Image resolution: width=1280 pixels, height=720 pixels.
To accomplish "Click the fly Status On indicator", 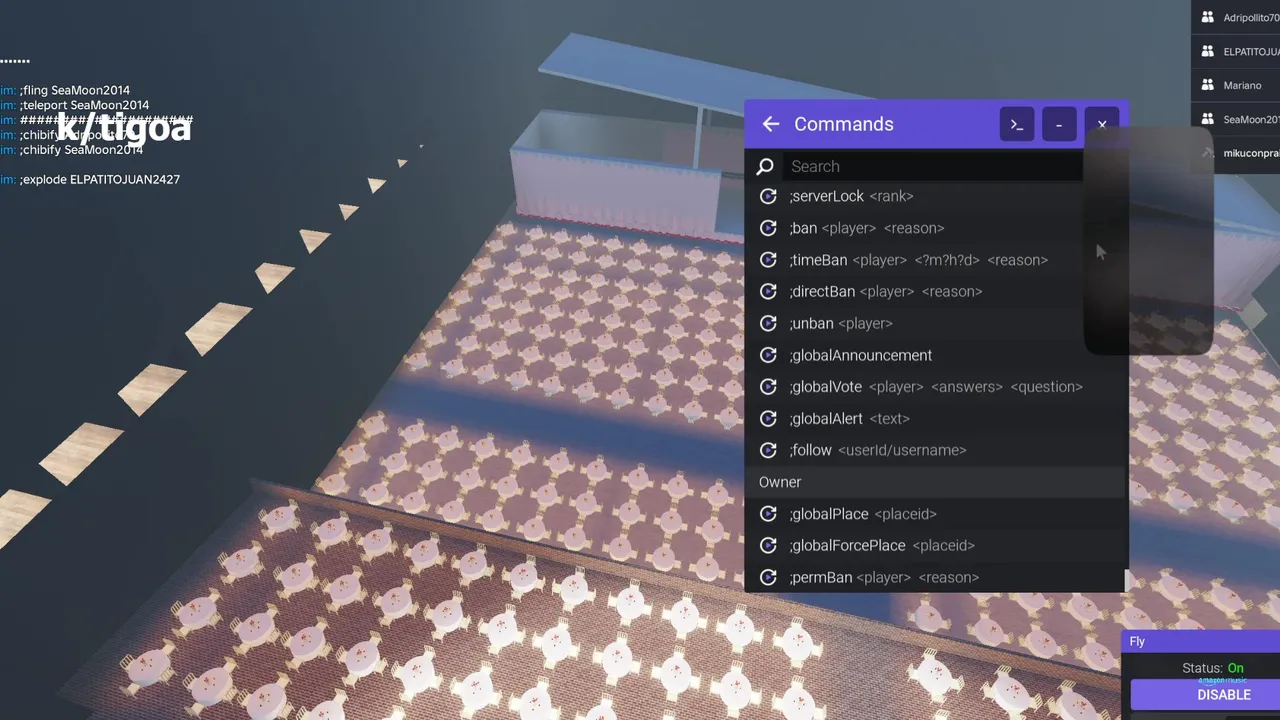I will [1236, 668].
